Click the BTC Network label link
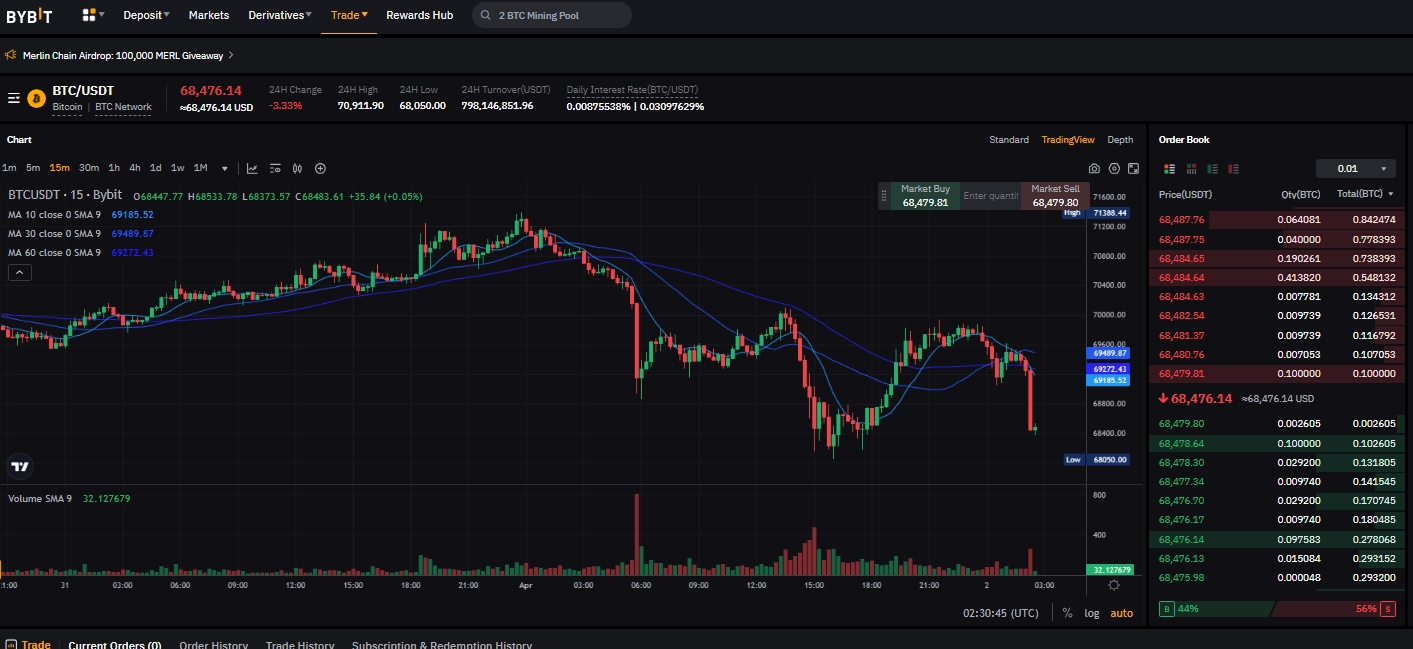Screen dimensions: 1413x649 click(123, 107)
